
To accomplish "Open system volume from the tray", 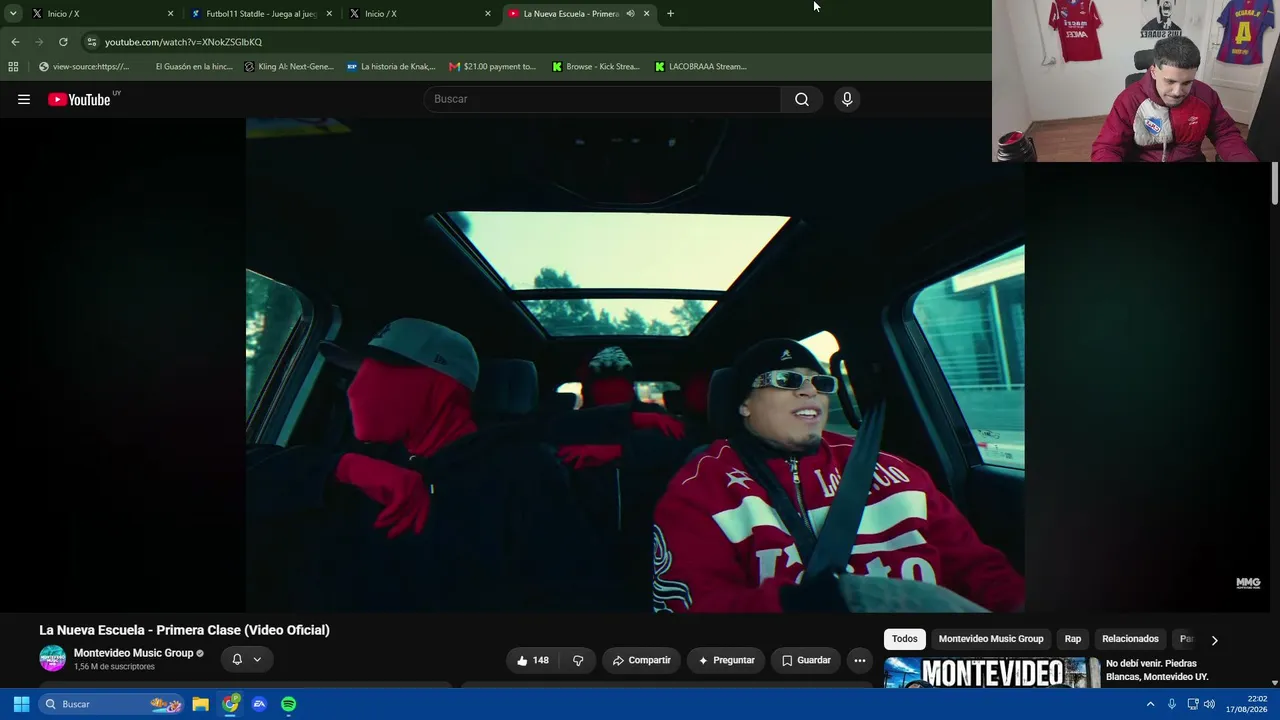I will click(1209, 704).
